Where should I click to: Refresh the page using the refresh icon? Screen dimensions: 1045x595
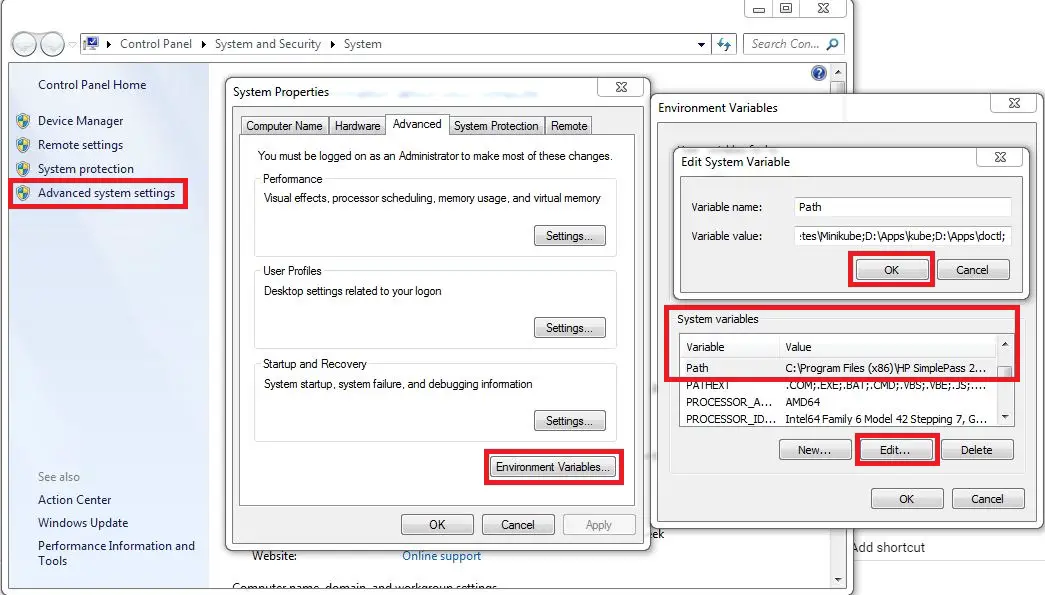725,44
